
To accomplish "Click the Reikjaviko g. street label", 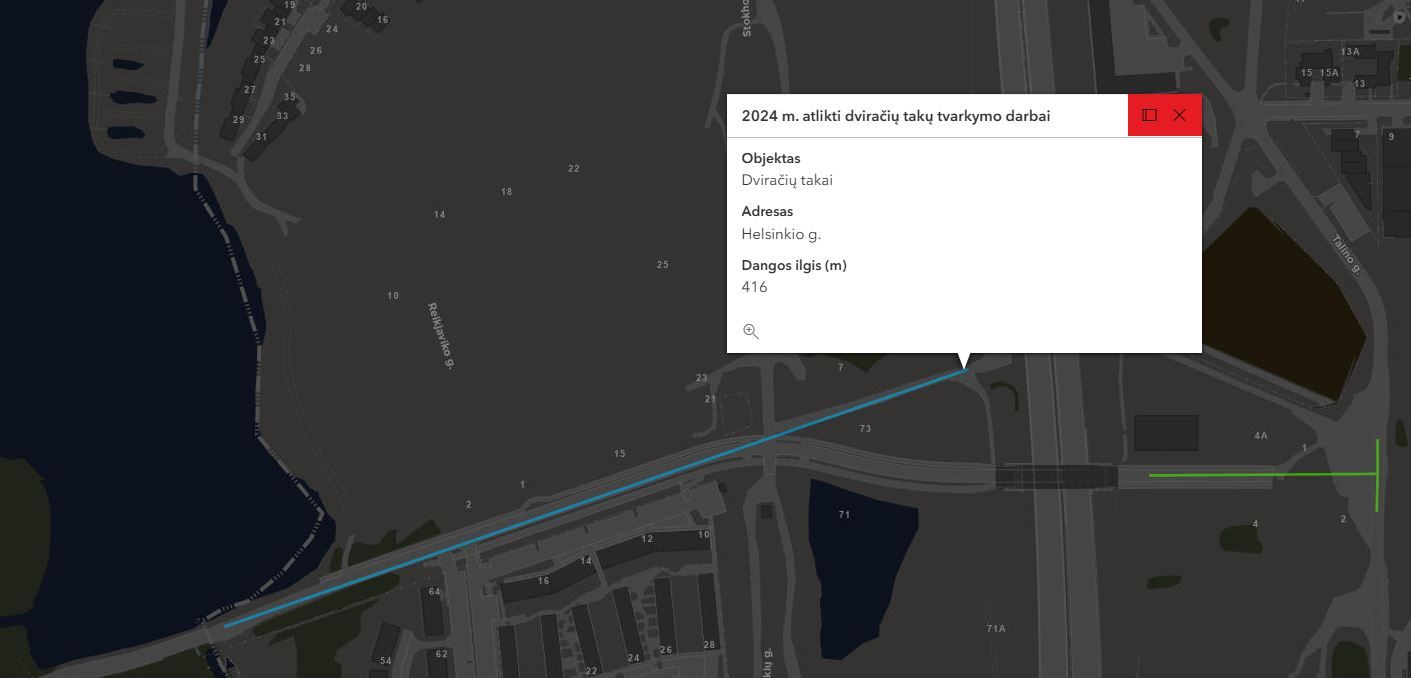I will (x=441, y=335).
